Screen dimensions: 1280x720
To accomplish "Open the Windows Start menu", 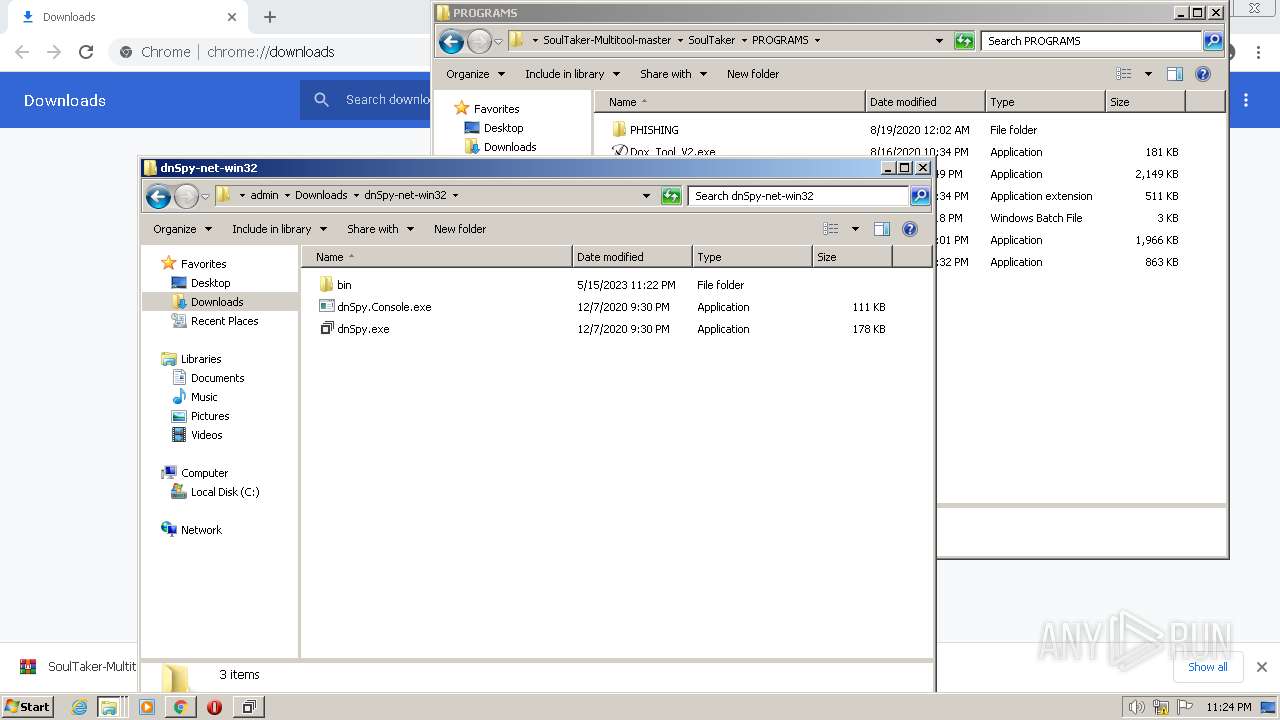I will tap(27, 707).
